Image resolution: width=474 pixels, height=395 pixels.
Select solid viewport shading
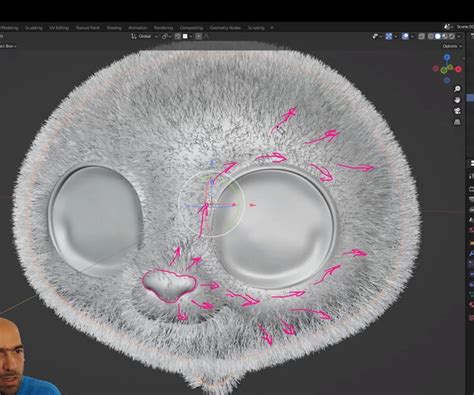[x=438, y=36]
